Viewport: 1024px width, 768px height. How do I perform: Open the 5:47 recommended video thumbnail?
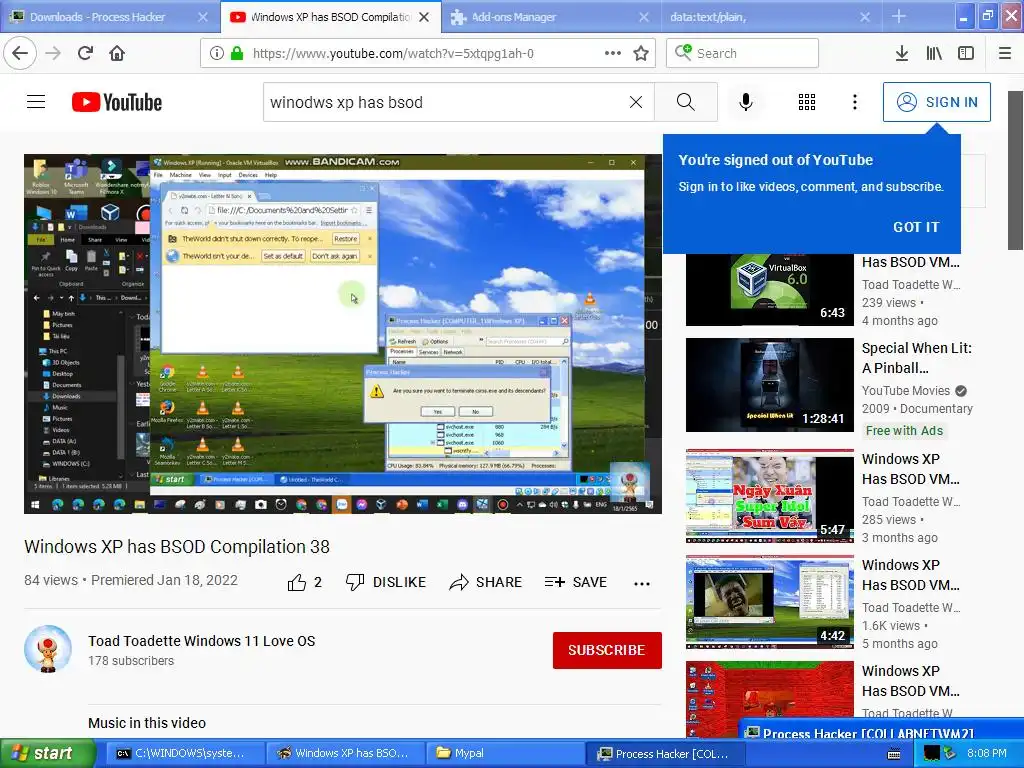(769, 495)
